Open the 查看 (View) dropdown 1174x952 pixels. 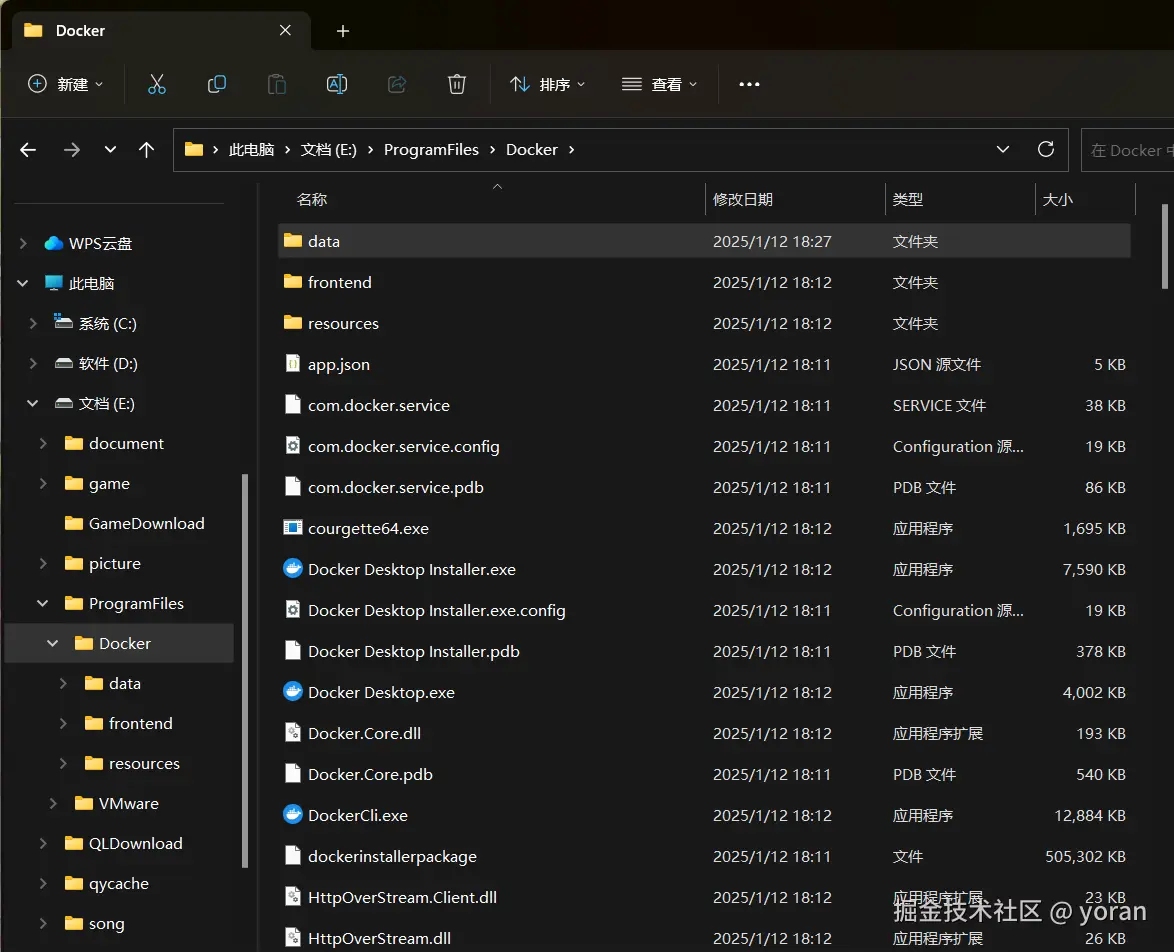pos(660,85)
